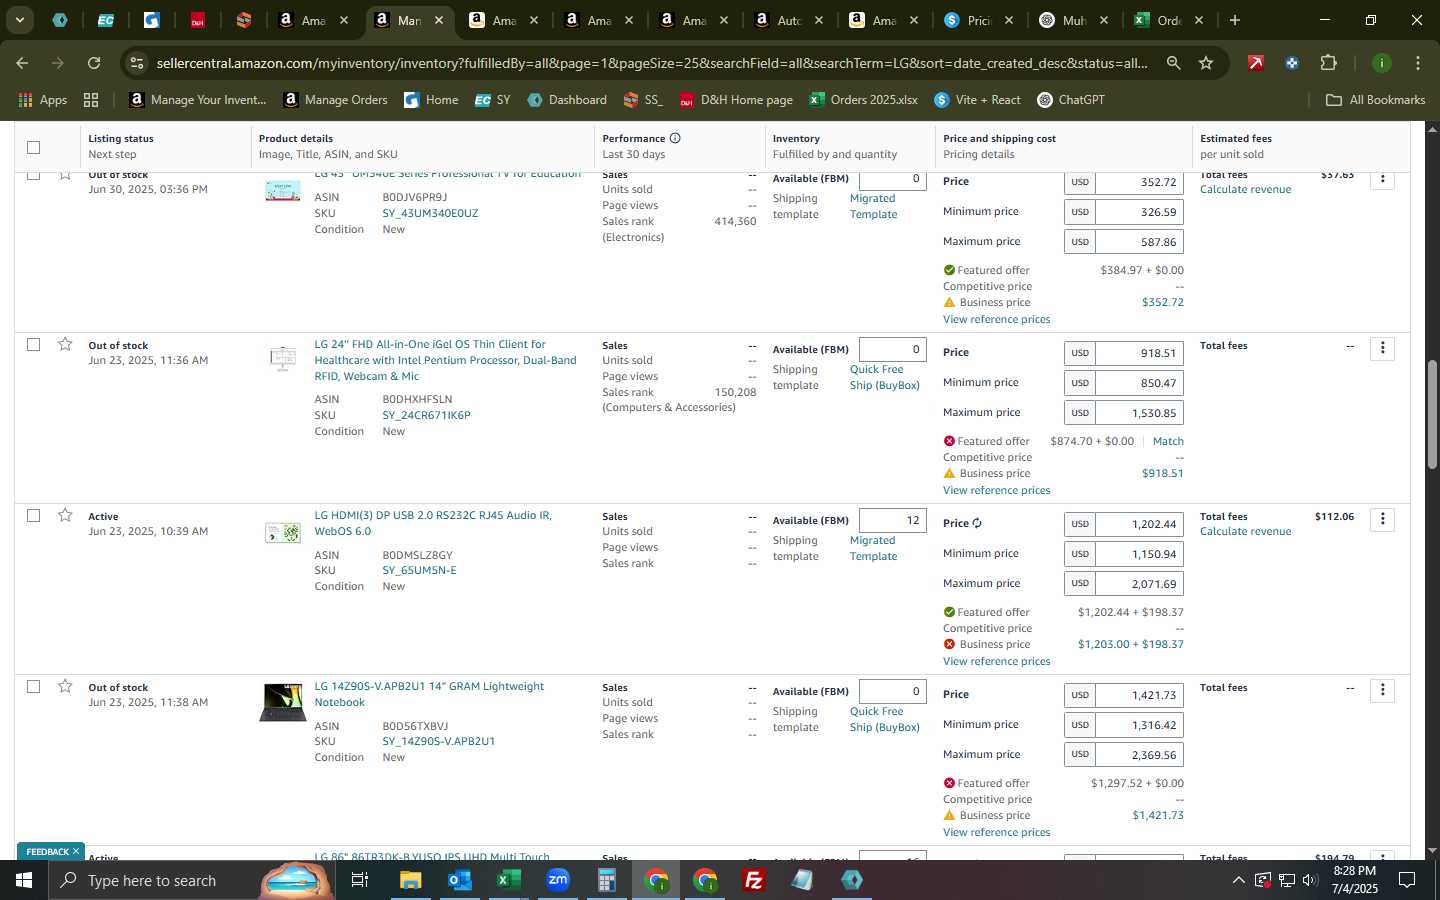Open Outlook from the taskbar

point(459,880)
